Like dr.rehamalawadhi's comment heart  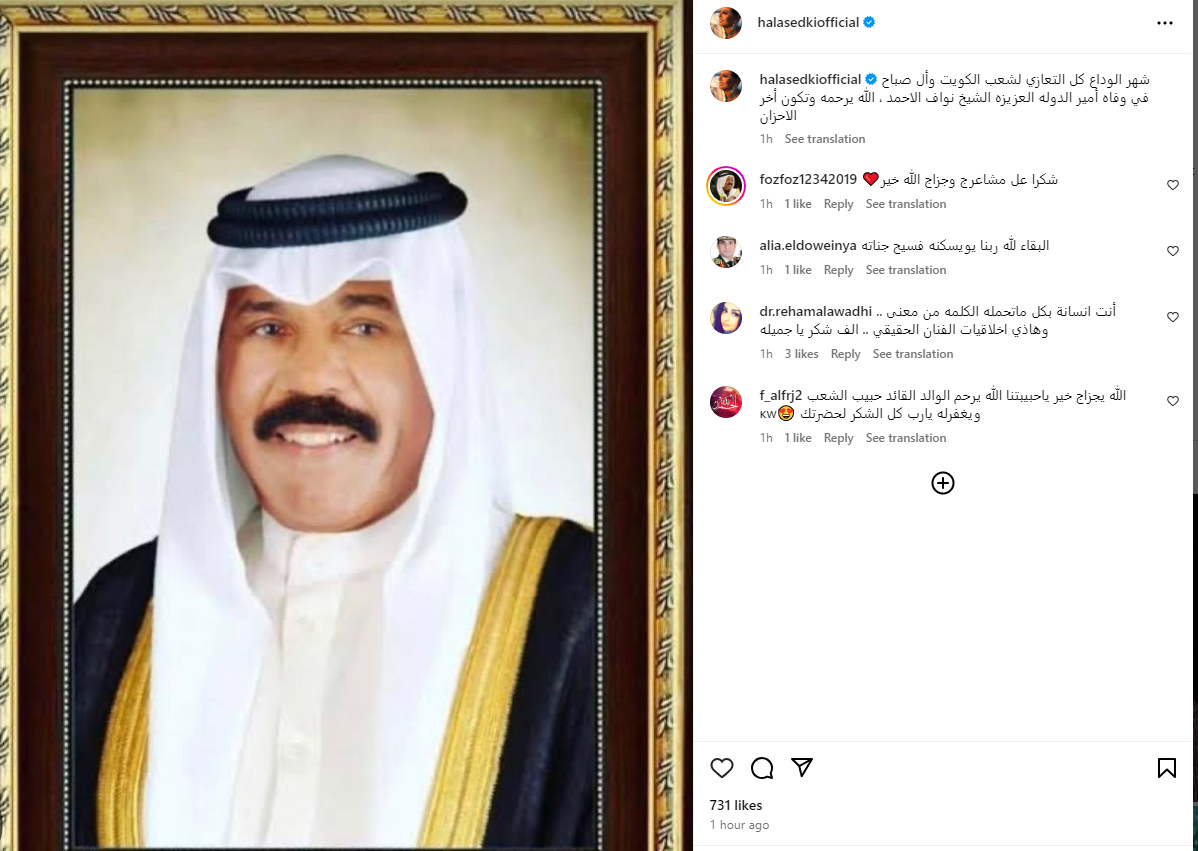1173,316
